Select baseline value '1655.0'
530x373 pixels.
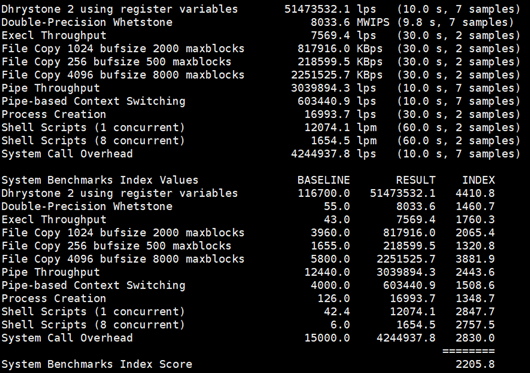tap(330, 246)
